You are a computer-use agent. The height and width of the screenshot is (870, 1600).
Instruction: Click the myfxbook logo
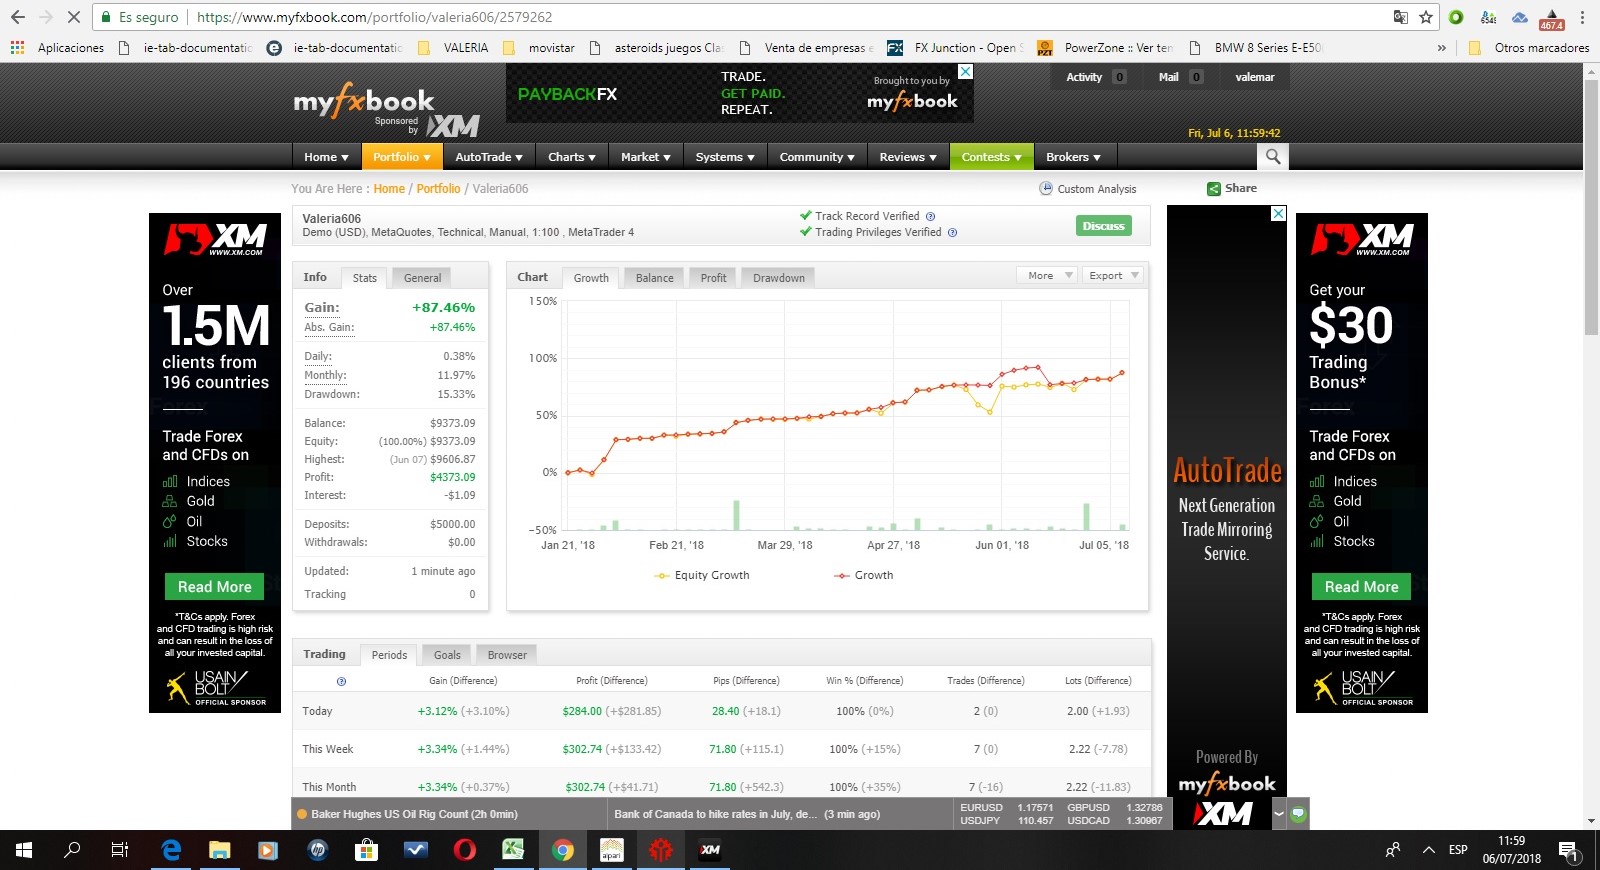coord(364,102)
